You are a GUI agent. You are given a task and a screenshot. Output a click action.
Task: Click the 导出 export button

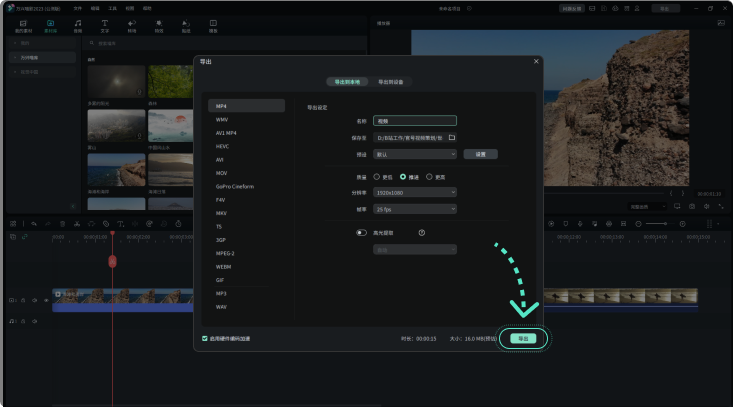[x=522, y=339]
